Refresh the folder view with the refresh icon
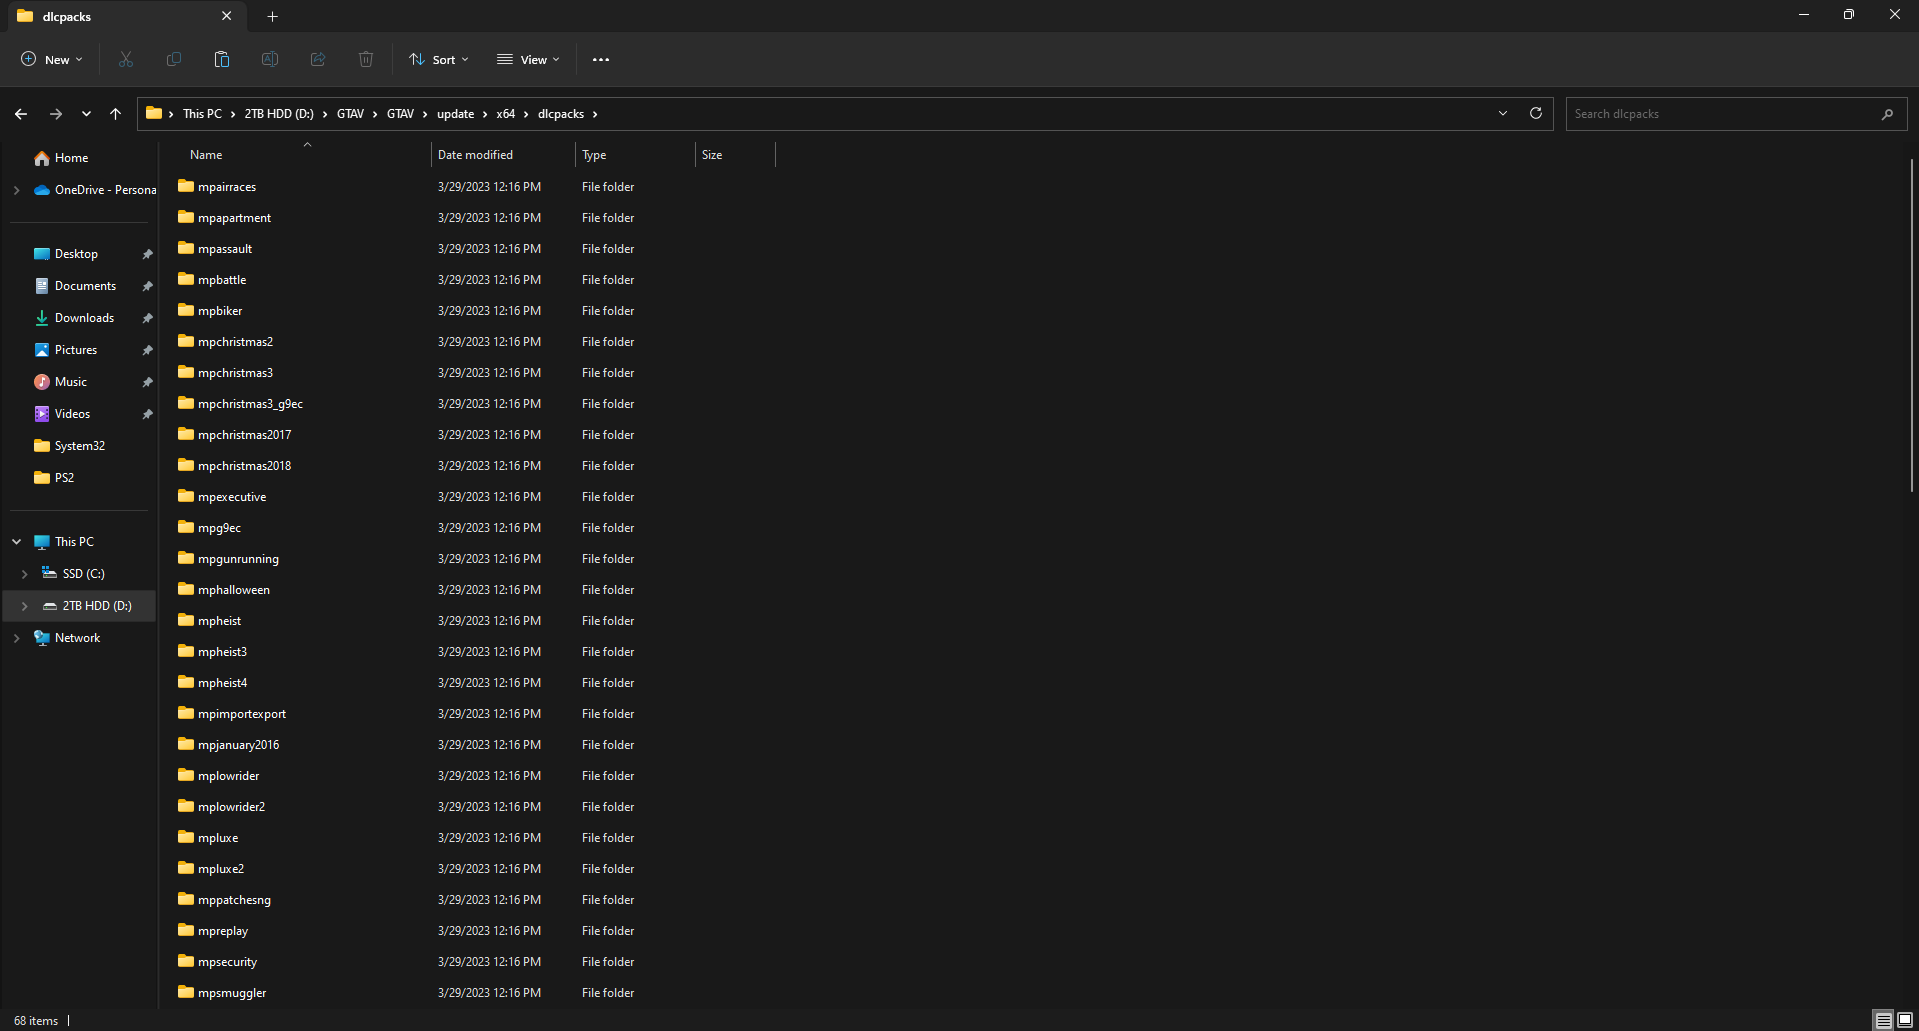 tap(1535, 113)
